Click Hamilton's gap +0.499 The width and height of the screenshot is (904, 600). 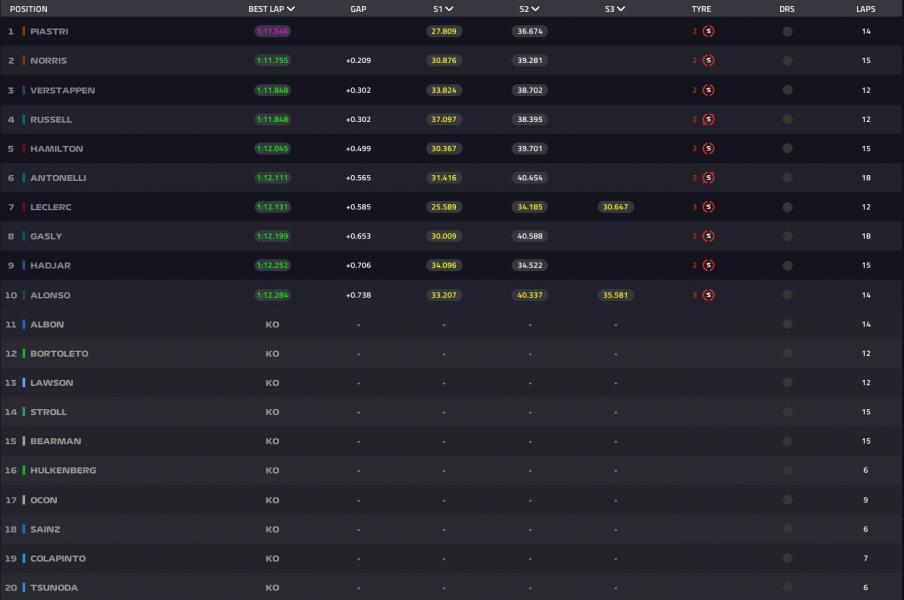tap(358, 149)
